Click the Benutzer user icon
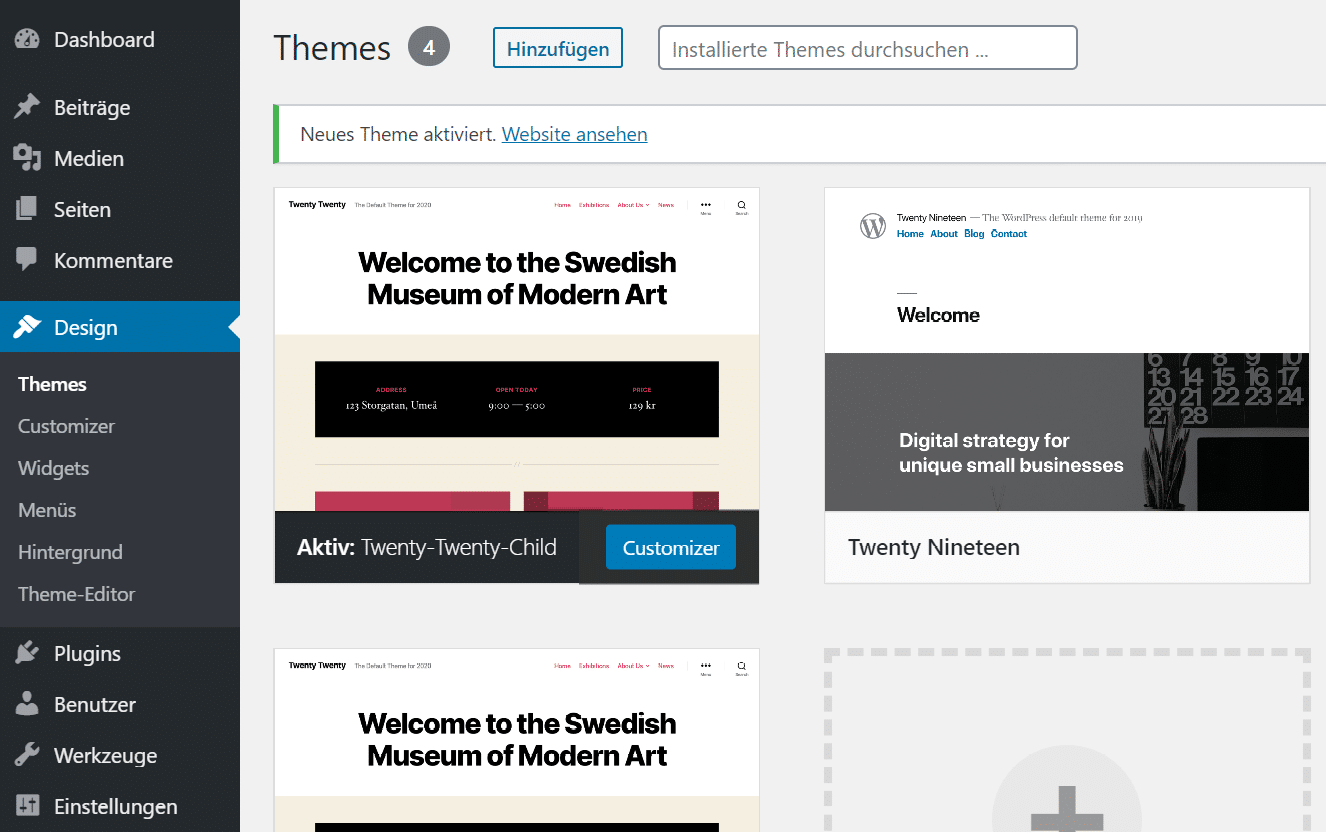The height and width of the screenshot is (833, 1326). click(27, 704)
